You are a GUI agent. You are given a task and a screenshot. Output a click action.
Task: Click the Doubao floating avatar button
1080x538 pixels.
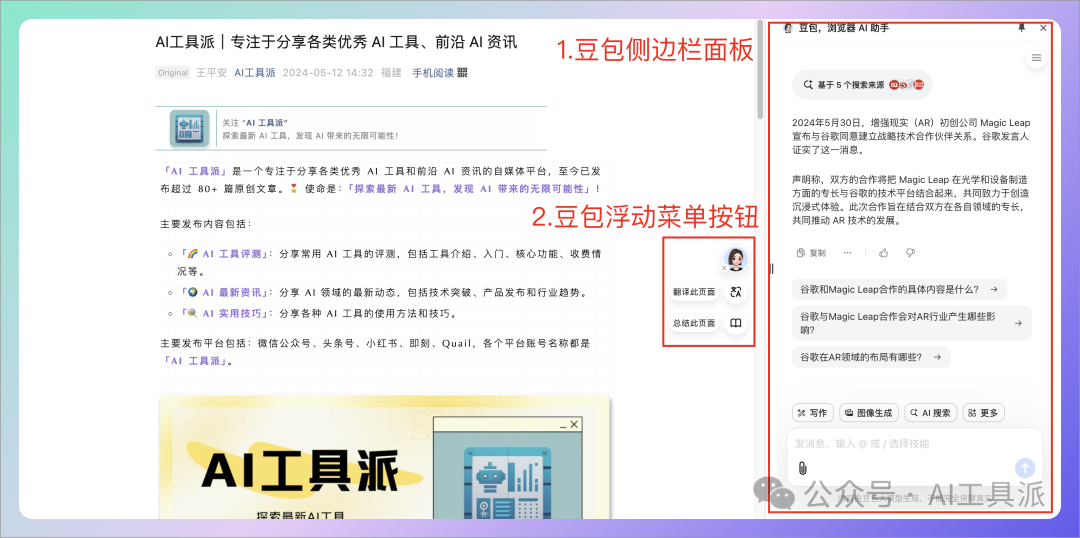pyautogui.click(x=736, y=259)
